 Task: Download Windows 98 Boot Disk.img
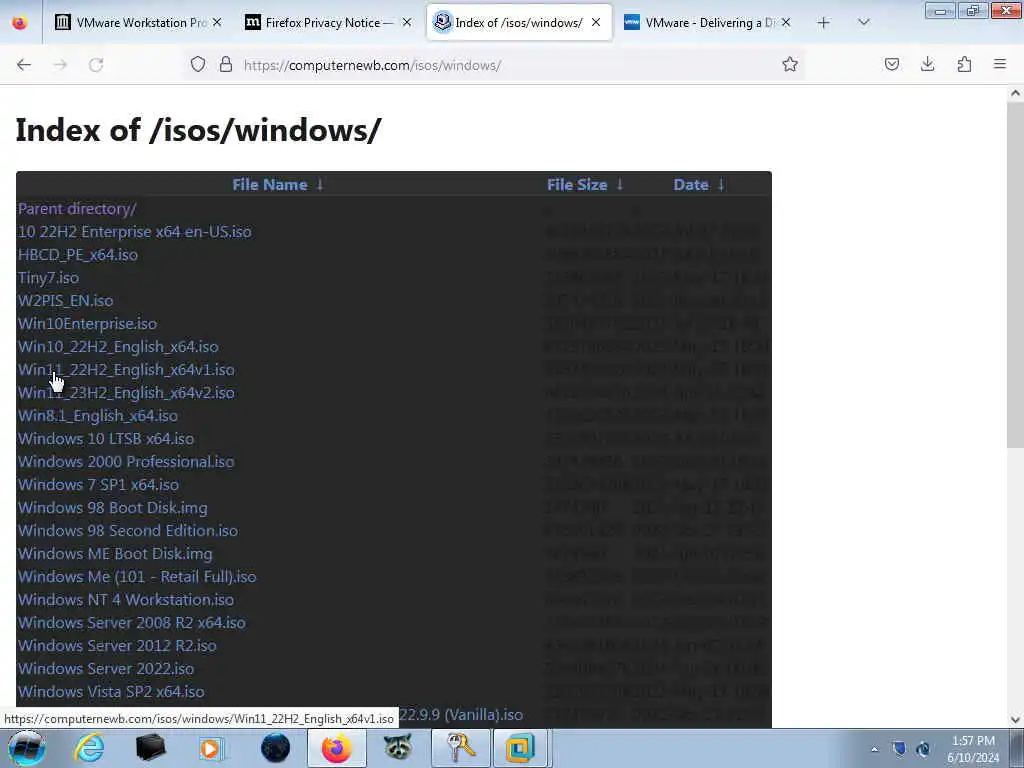(x=112, y=507)
